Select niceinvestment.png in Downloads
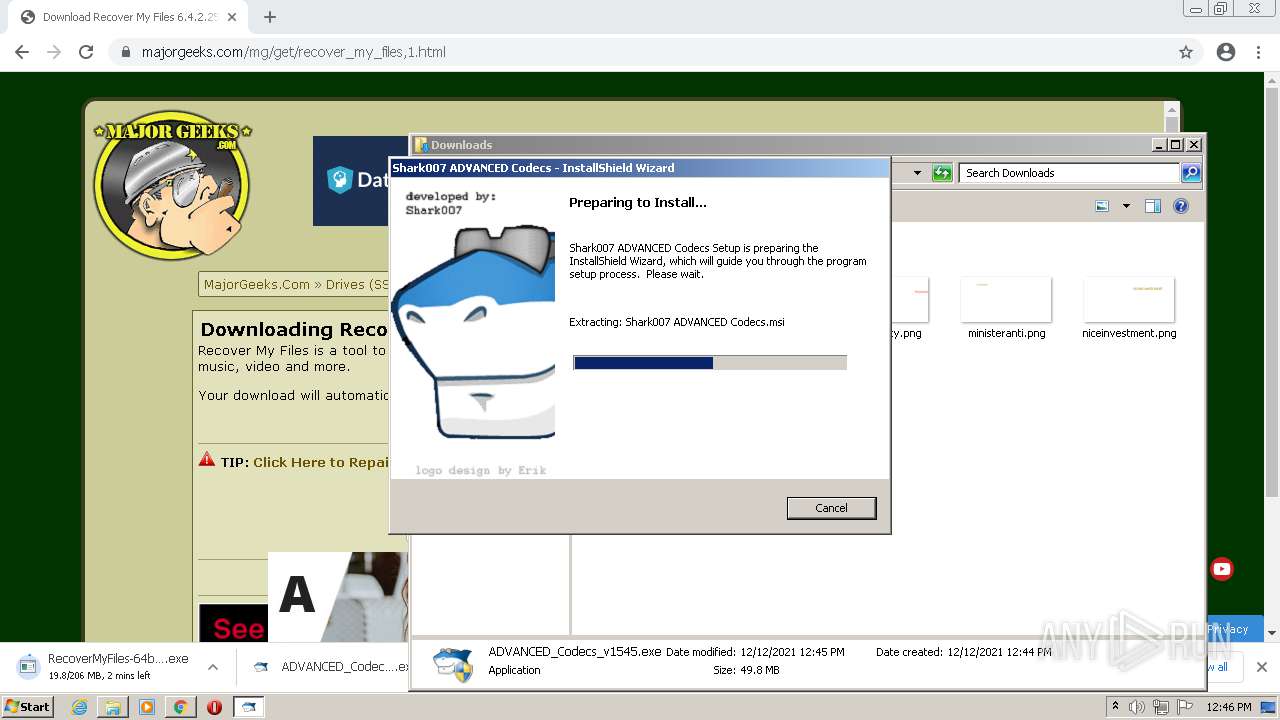Image resolution: width=1280 pixels, height=720 pixels. coord(1129,308)
